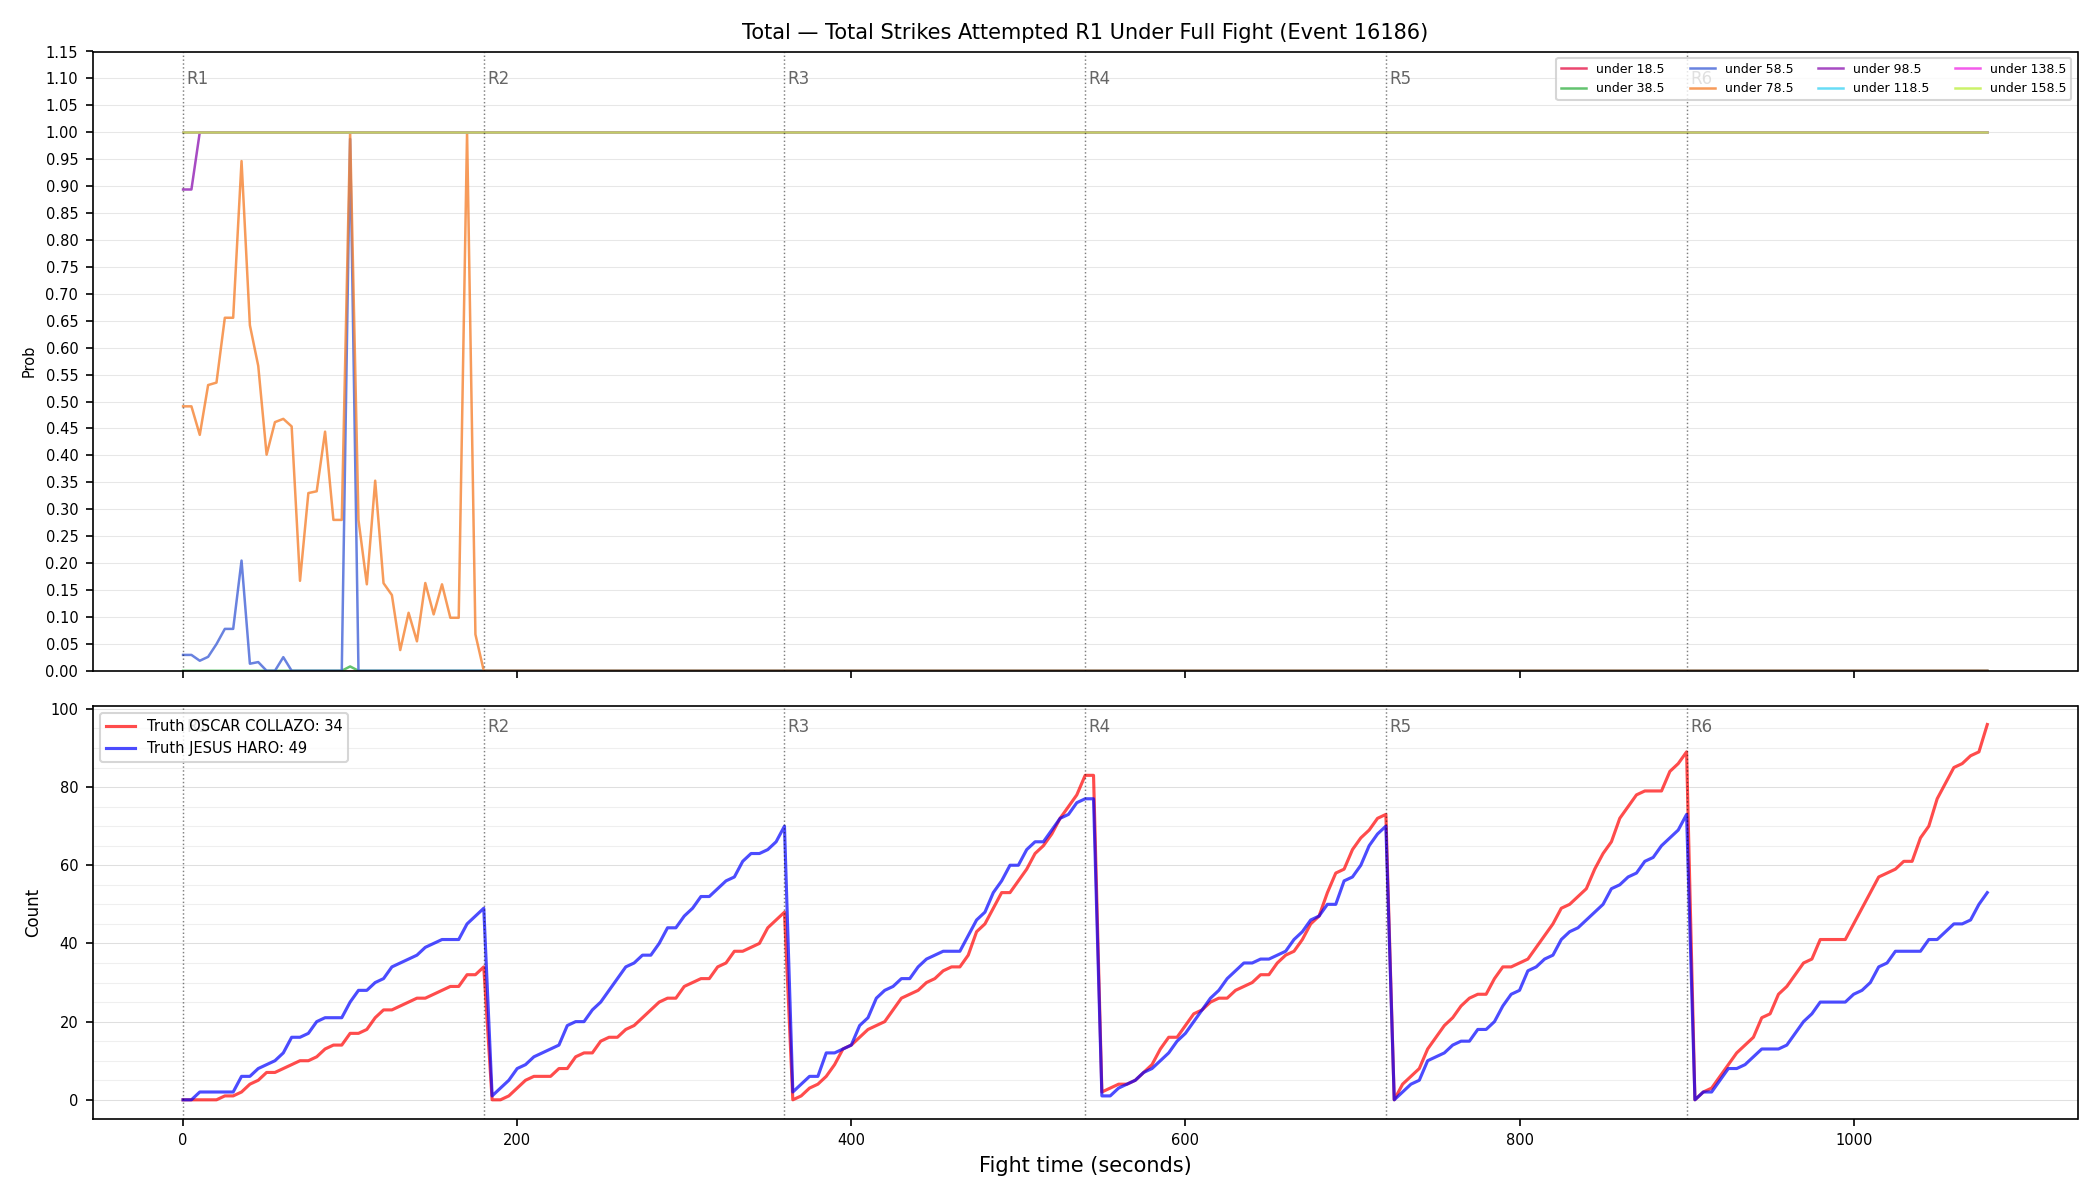Click the R4 round label in top chart
The width and height of the screenshot is (2100, 1200).
click(1099, 78)
